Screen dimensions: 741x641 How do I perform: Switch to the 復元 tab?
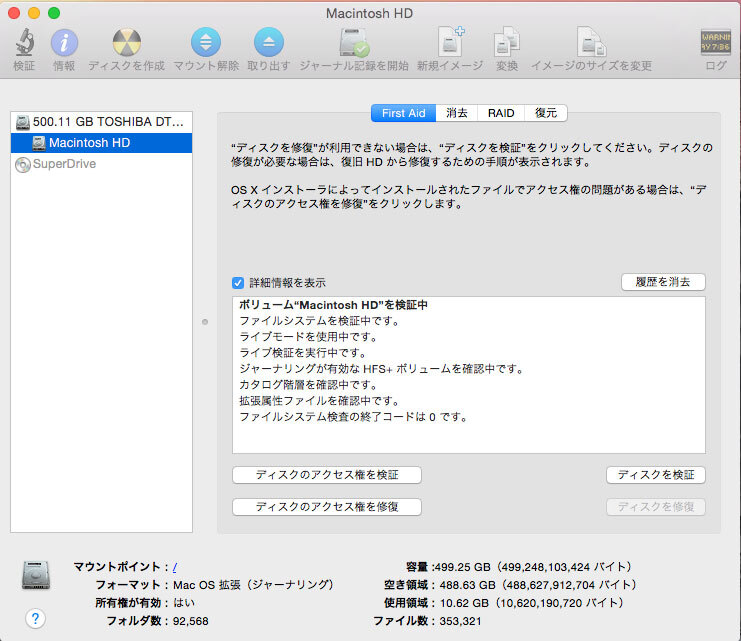(x=546, y=113)
